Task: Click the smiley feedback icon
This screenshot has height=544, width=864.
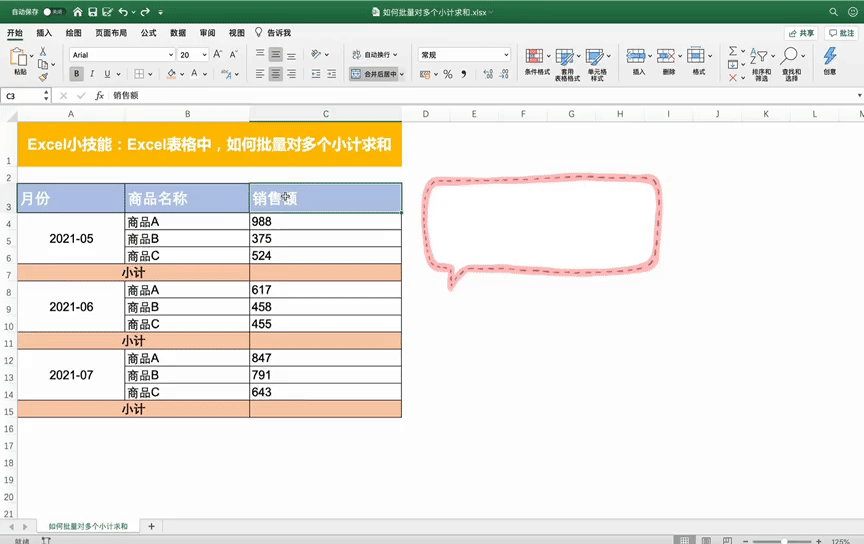Action: [852, 12]
